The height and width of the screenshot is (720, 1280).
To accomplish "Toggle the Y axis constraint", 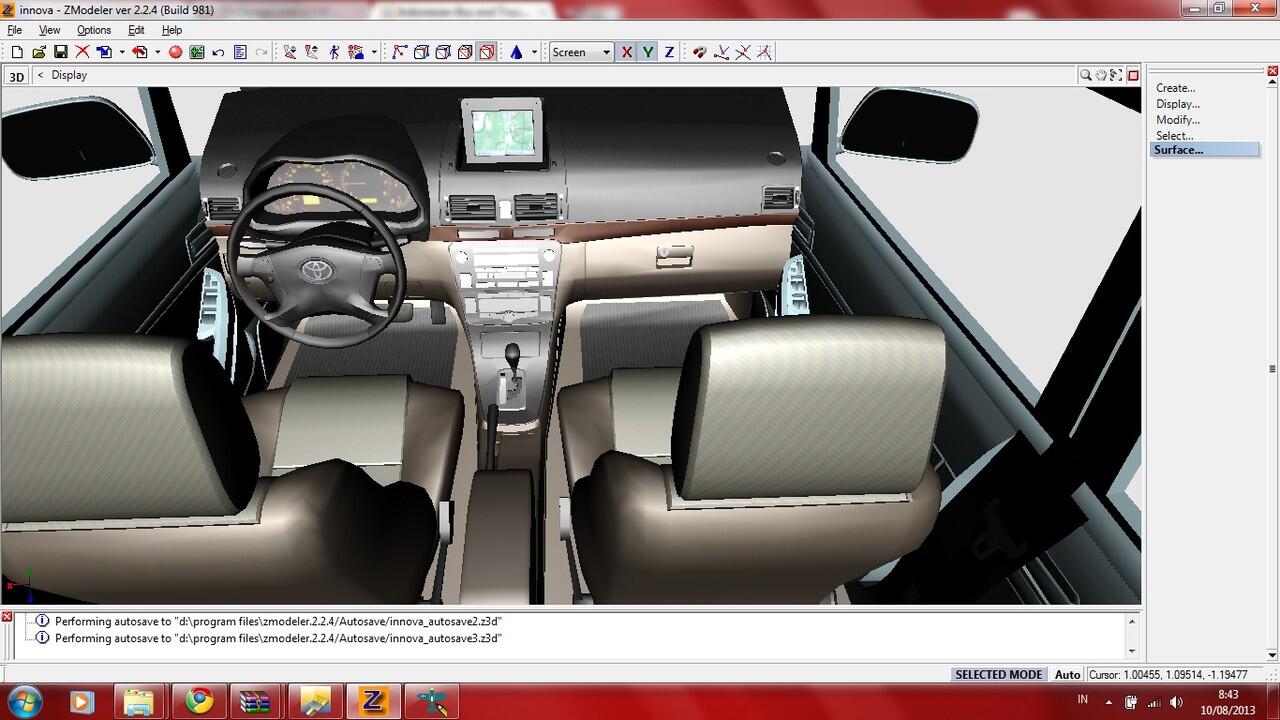I will [x=648, y=52].
